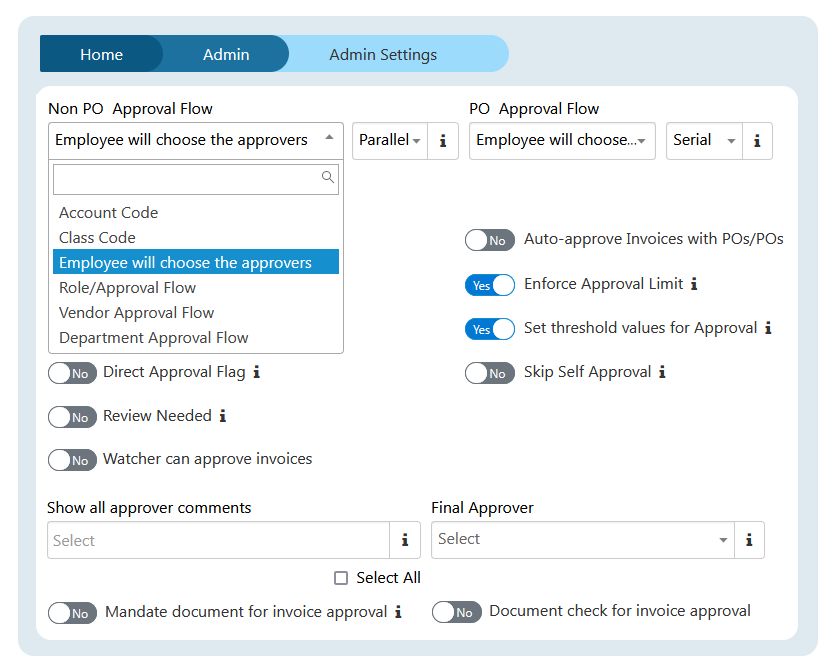Image resolution: width=840 pixels, height=670 pixels.
Task: Choose Role/Approval Flow from the list
Action: click(x=127, y=288)
